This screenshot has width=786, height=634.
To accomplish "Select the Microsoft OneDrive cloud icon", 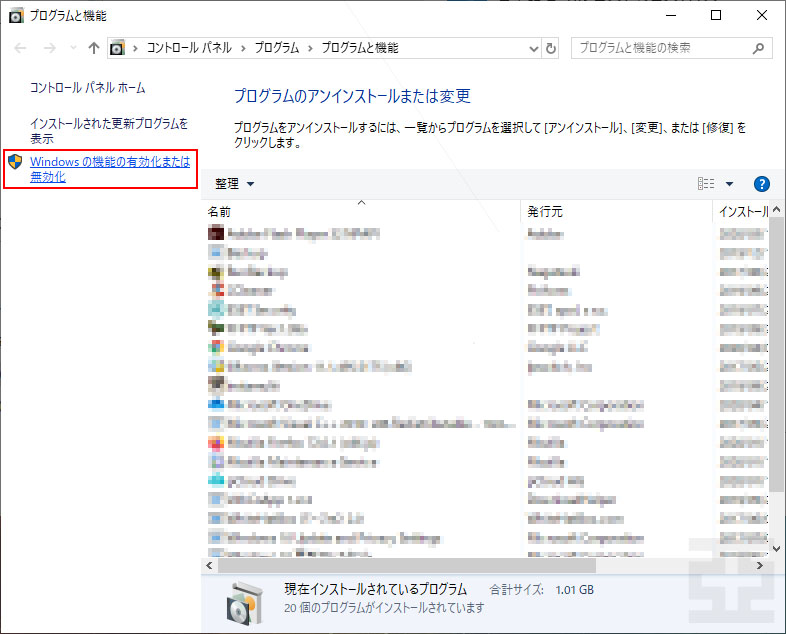I will tap(216, 404).
